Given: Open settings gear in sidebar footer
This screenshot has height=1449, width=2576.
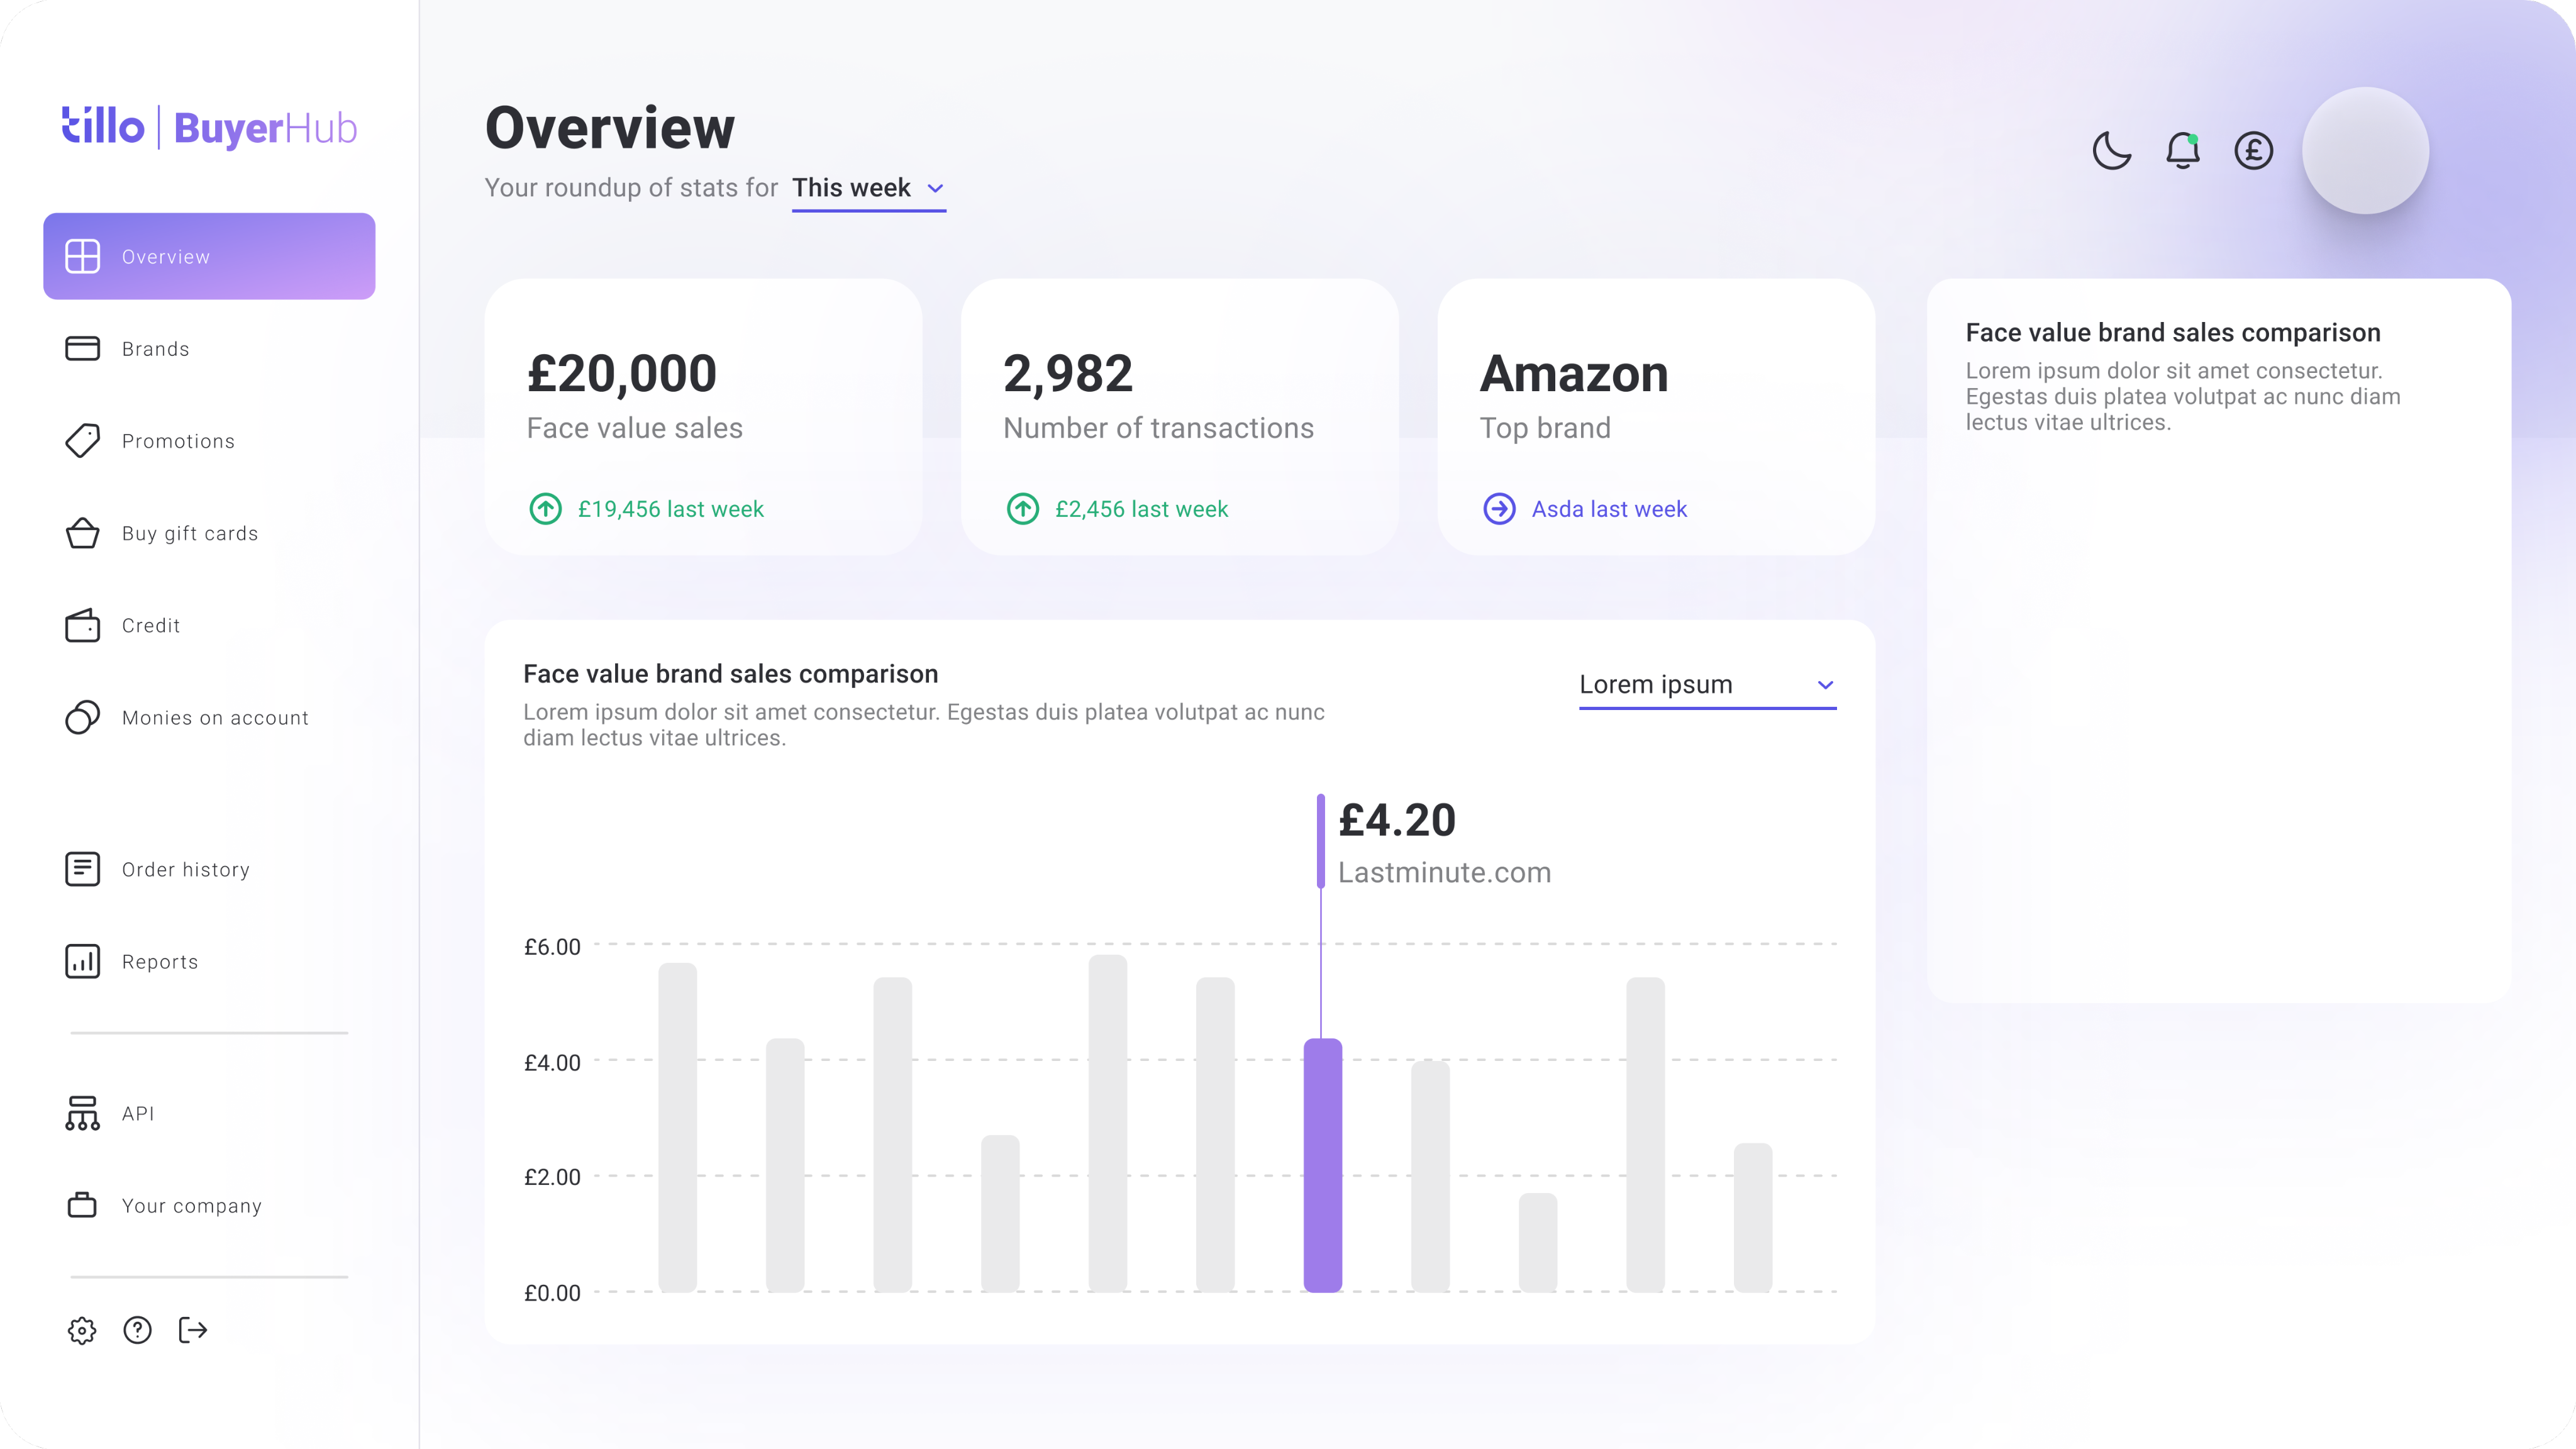Looking at the screenshot, I should point(82,1330).
